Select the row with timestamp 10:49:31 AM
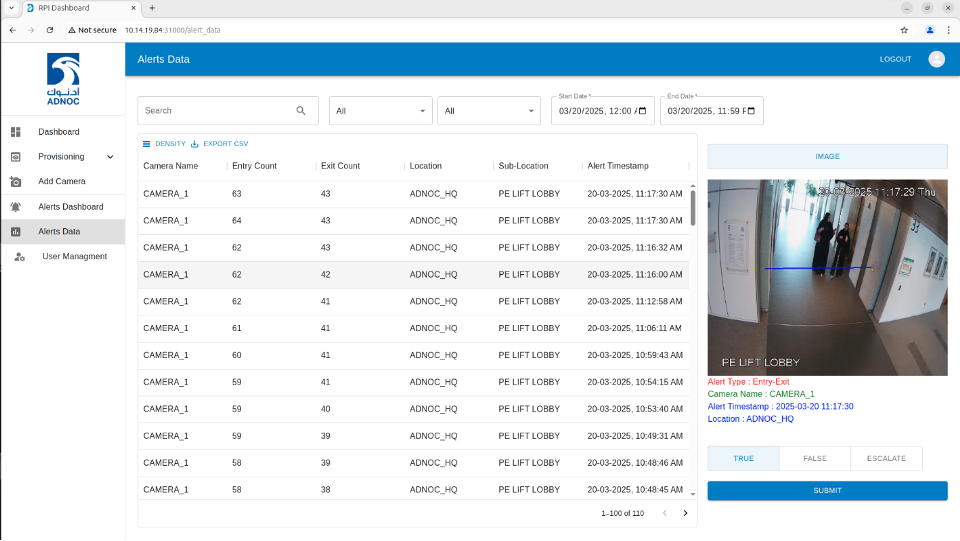This screenshot has height=541, width=960. coord(413,436)
